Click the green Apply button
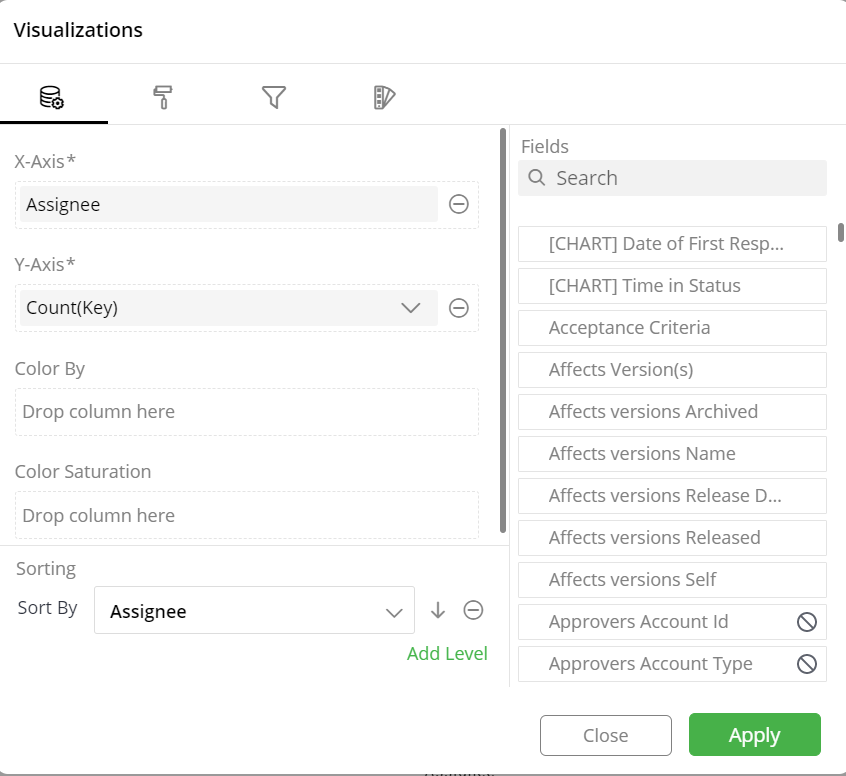Viewport: 846px width, 776px height. point(755,735)
